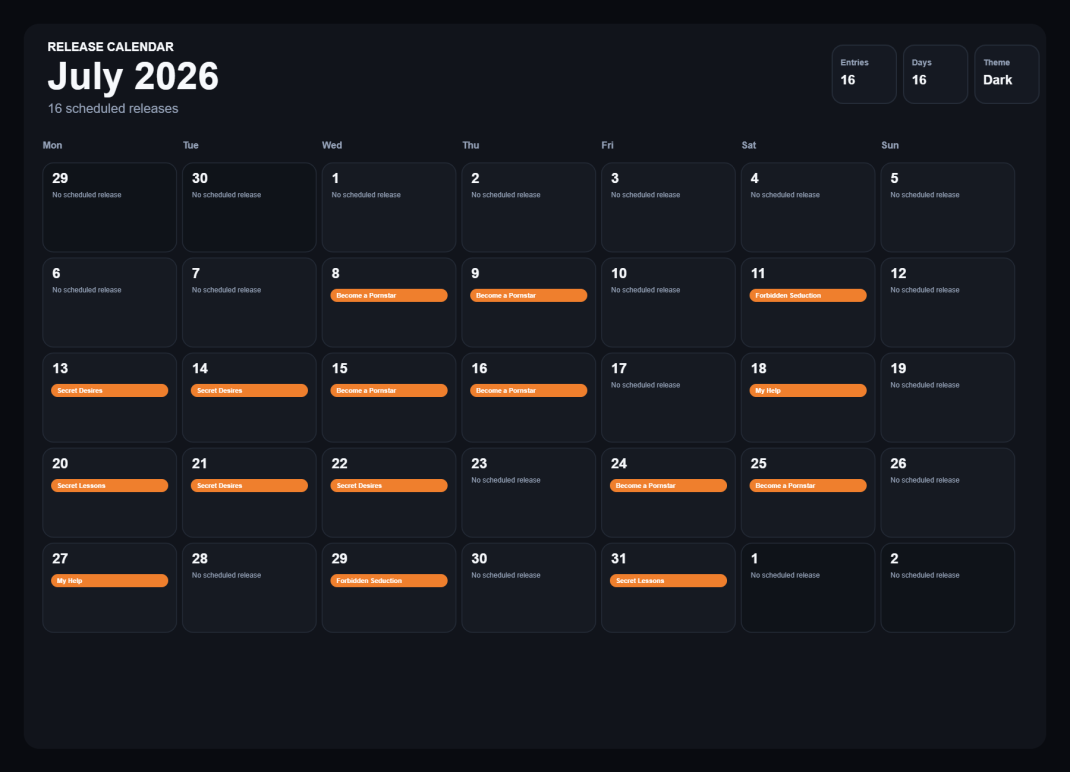Click the Sat weekday header

click(749, 145)
